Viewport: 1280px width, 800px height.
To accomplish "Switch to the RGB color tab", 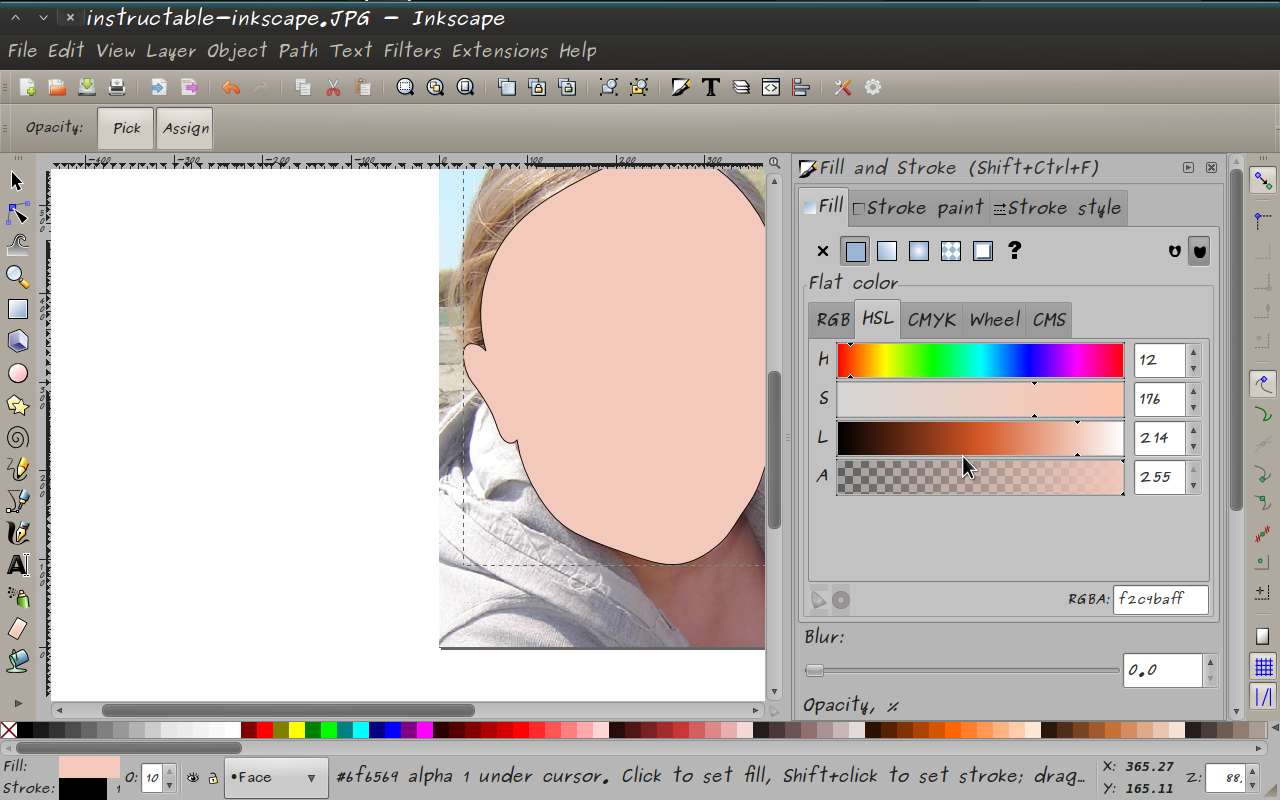I will tap(832, 320).
